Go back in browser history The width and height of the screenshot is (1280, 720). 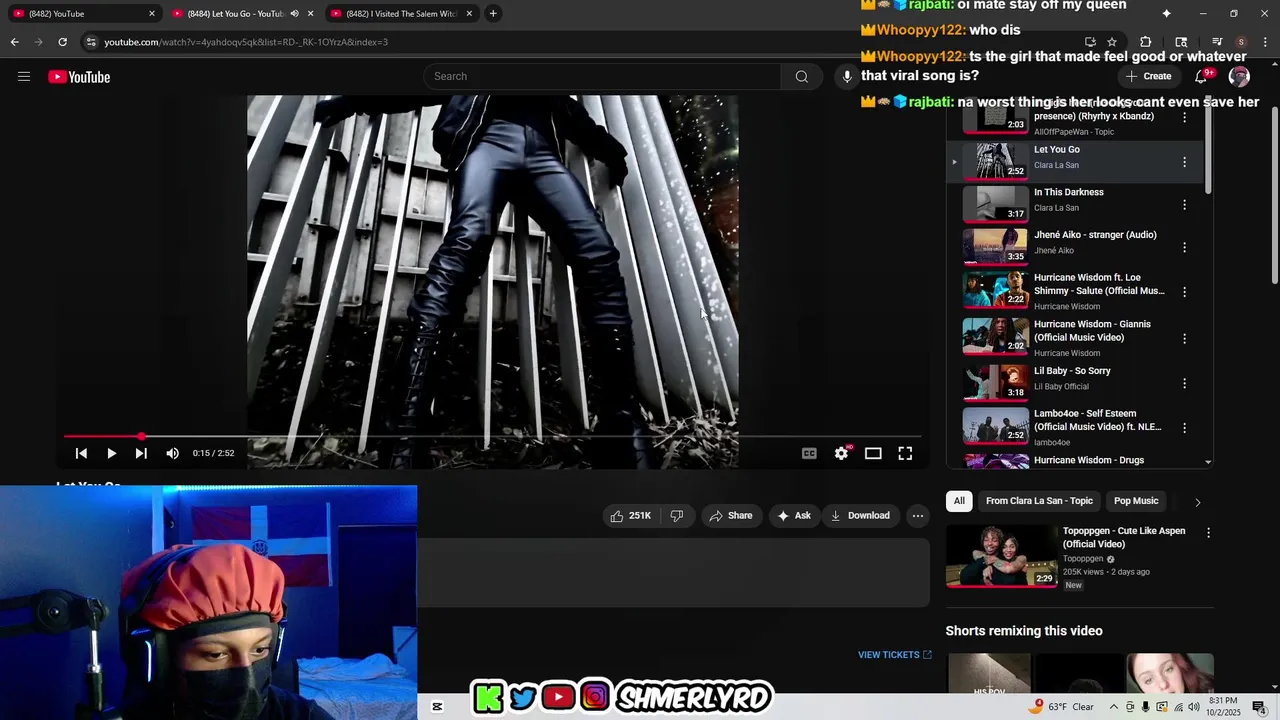tap(14, 42)
